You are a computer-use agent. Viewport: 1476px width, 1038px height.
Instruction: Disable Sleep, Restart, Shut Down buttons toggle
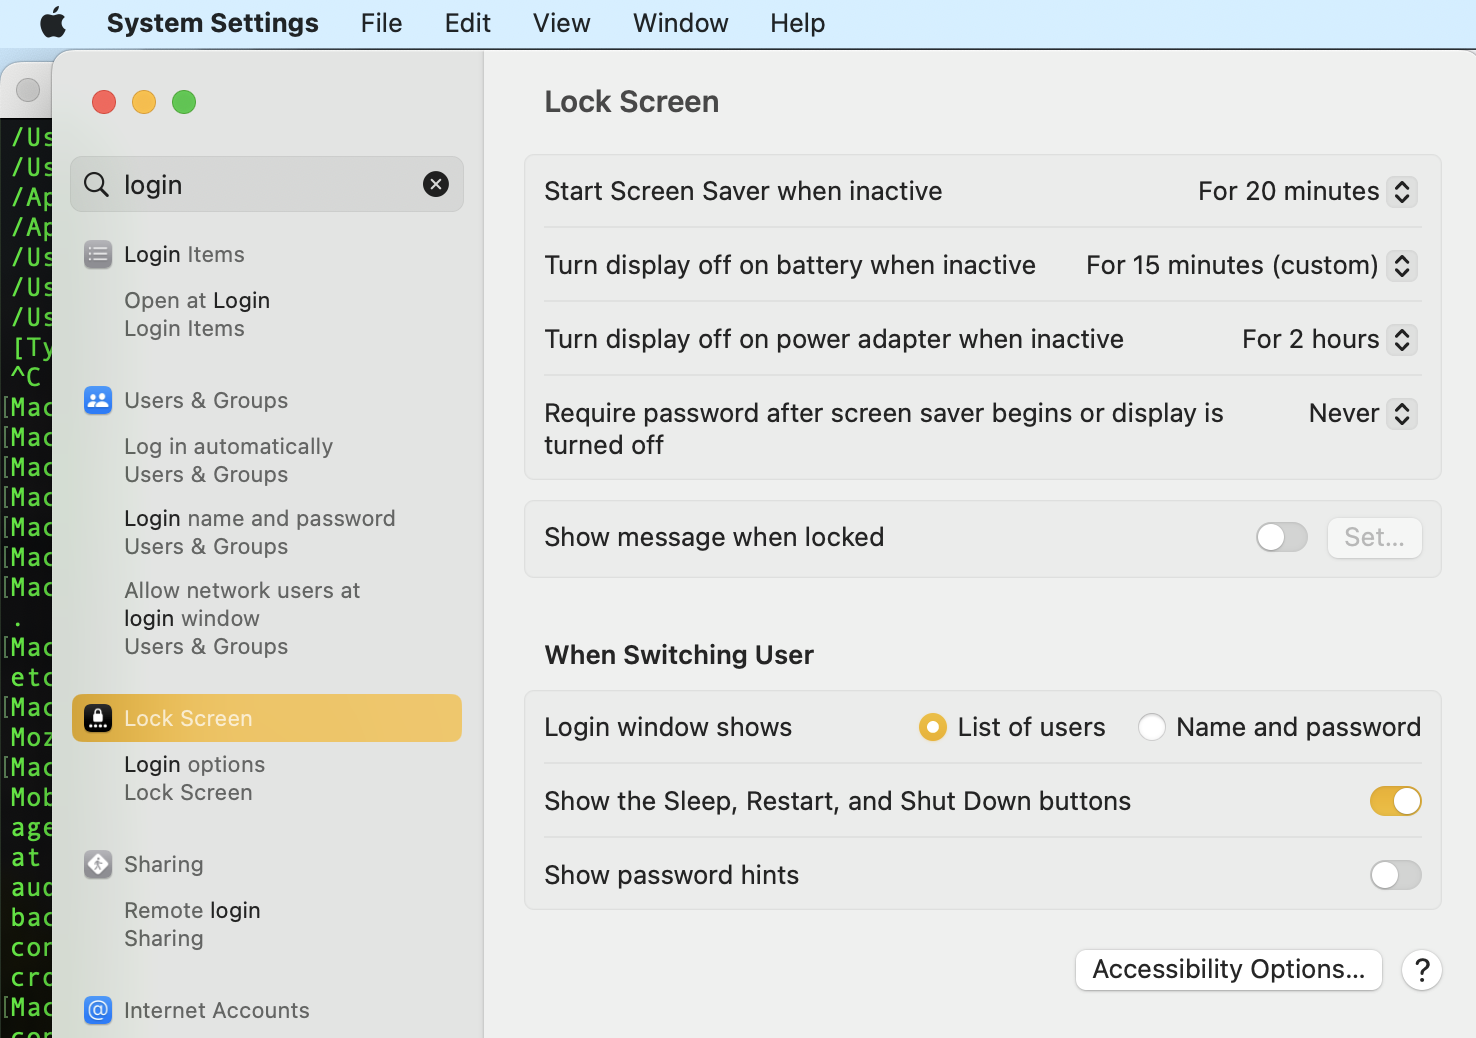pos(1396,801)
